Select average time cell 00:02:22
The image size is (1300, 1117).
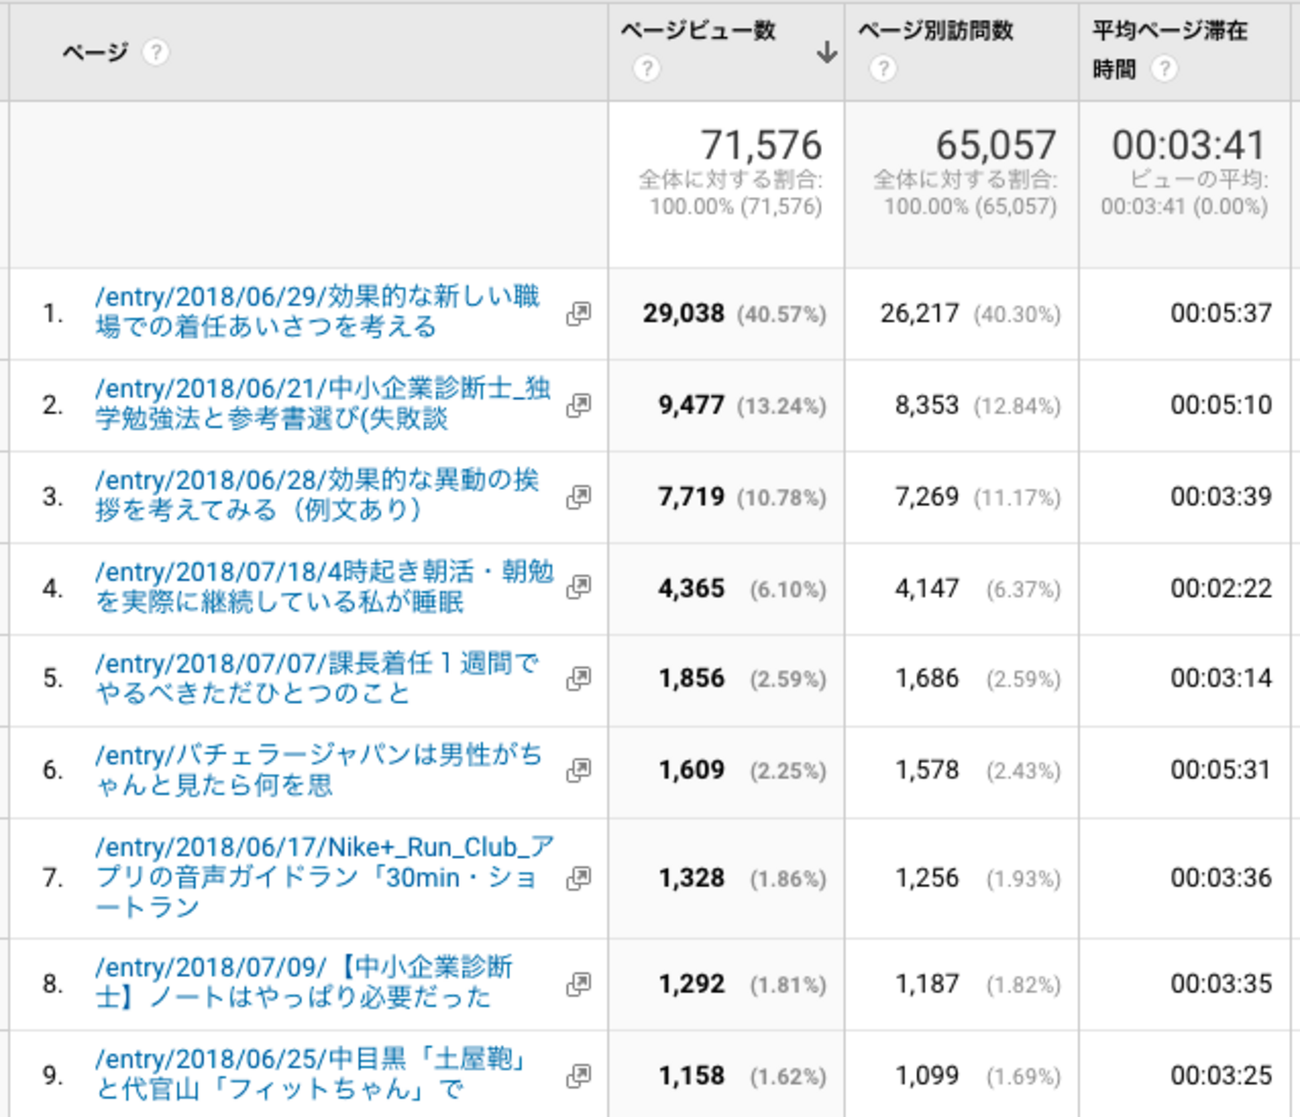click(x=1221, y=588)
